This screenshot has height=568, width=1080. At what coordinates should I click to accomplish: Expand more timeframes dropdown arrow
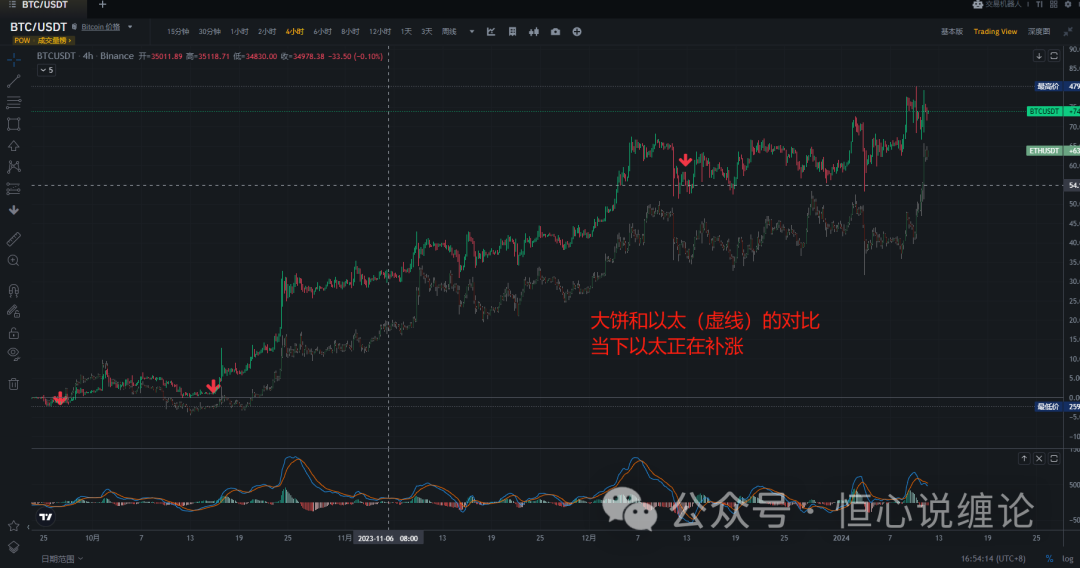click(x=472, y=32)
